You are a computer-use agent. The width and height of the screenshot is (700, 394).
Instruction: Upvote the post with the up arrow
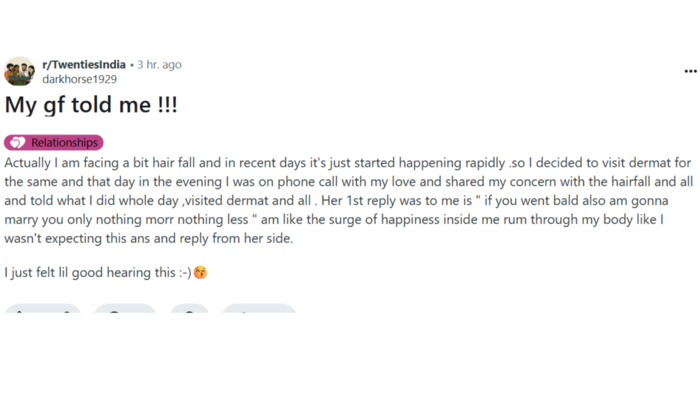pyautogui.click(x=19, y=311)
